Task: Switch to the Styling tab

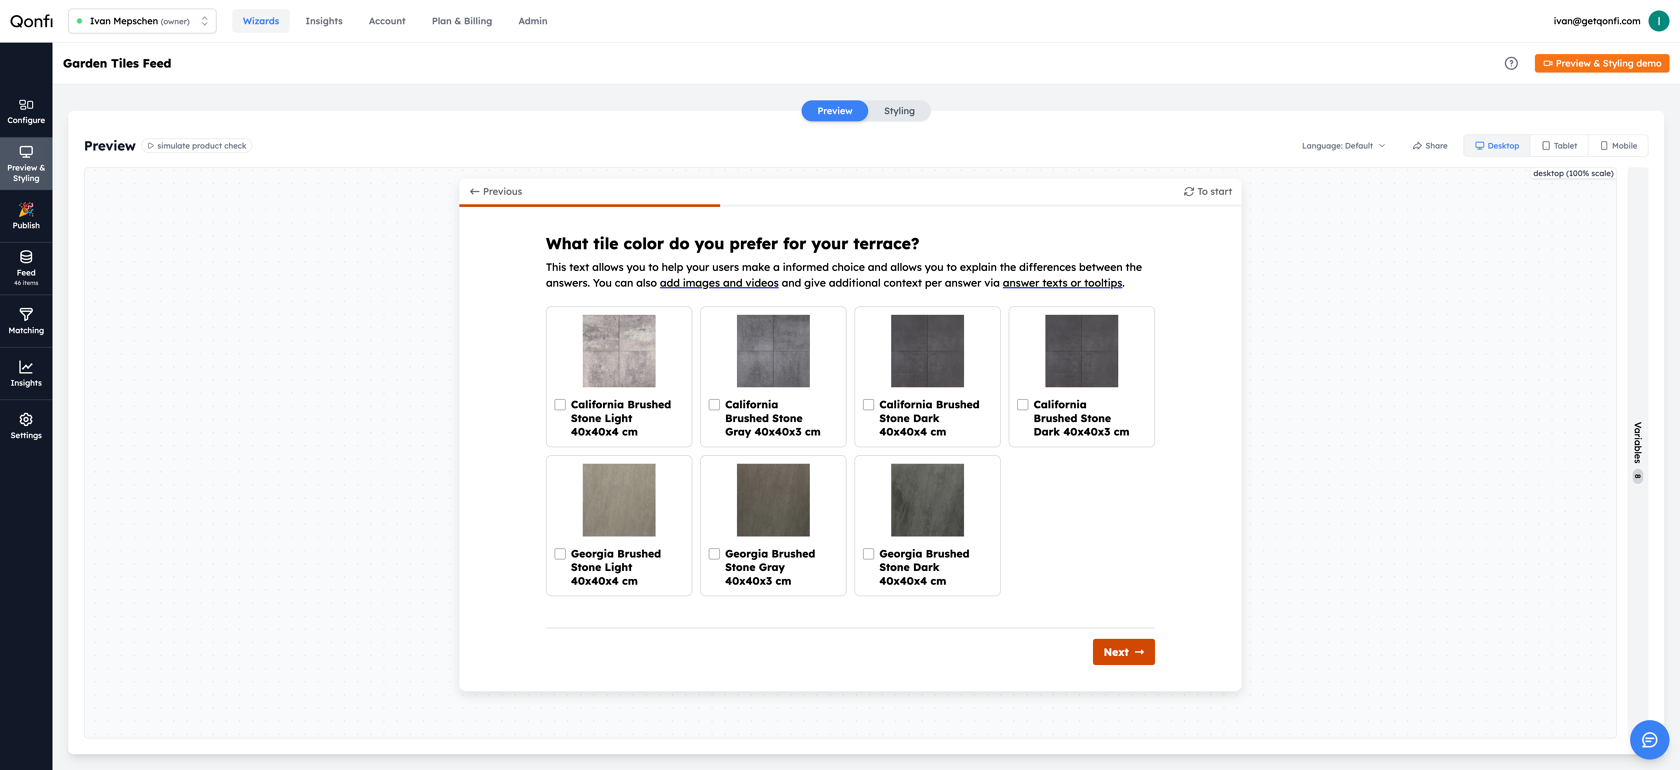Action: coord(899,111)
